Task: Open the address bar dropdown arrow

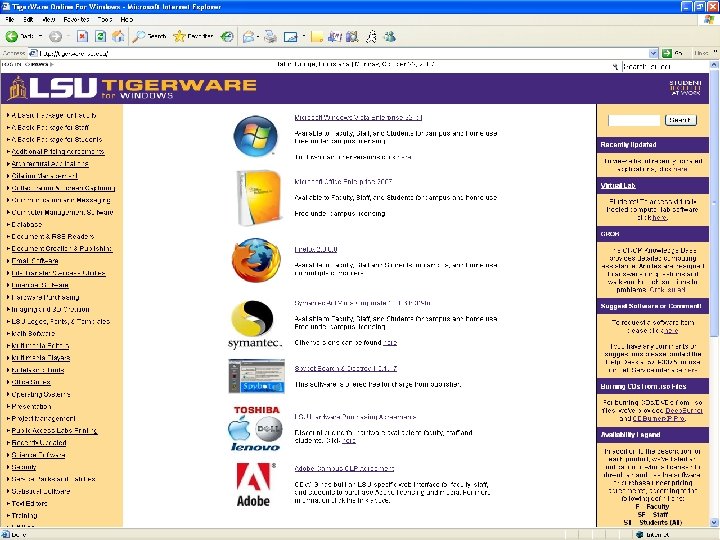Action: (x=653, y=53)
